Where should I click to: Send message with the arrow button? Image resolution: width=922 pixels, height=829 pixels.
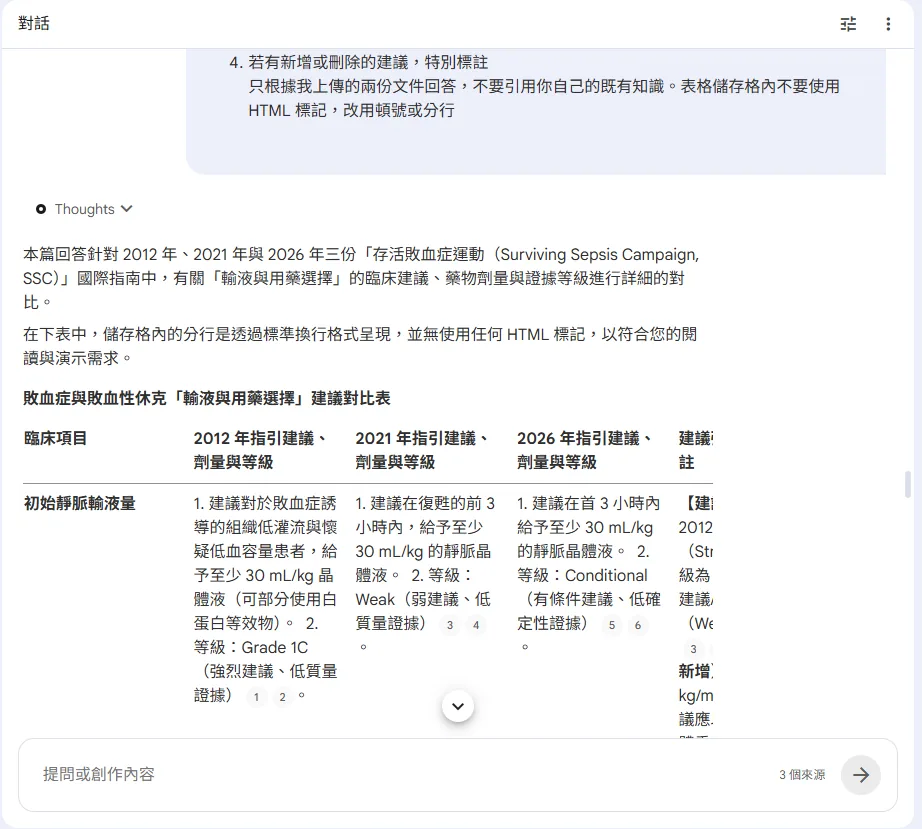click(x=860, y=775)
